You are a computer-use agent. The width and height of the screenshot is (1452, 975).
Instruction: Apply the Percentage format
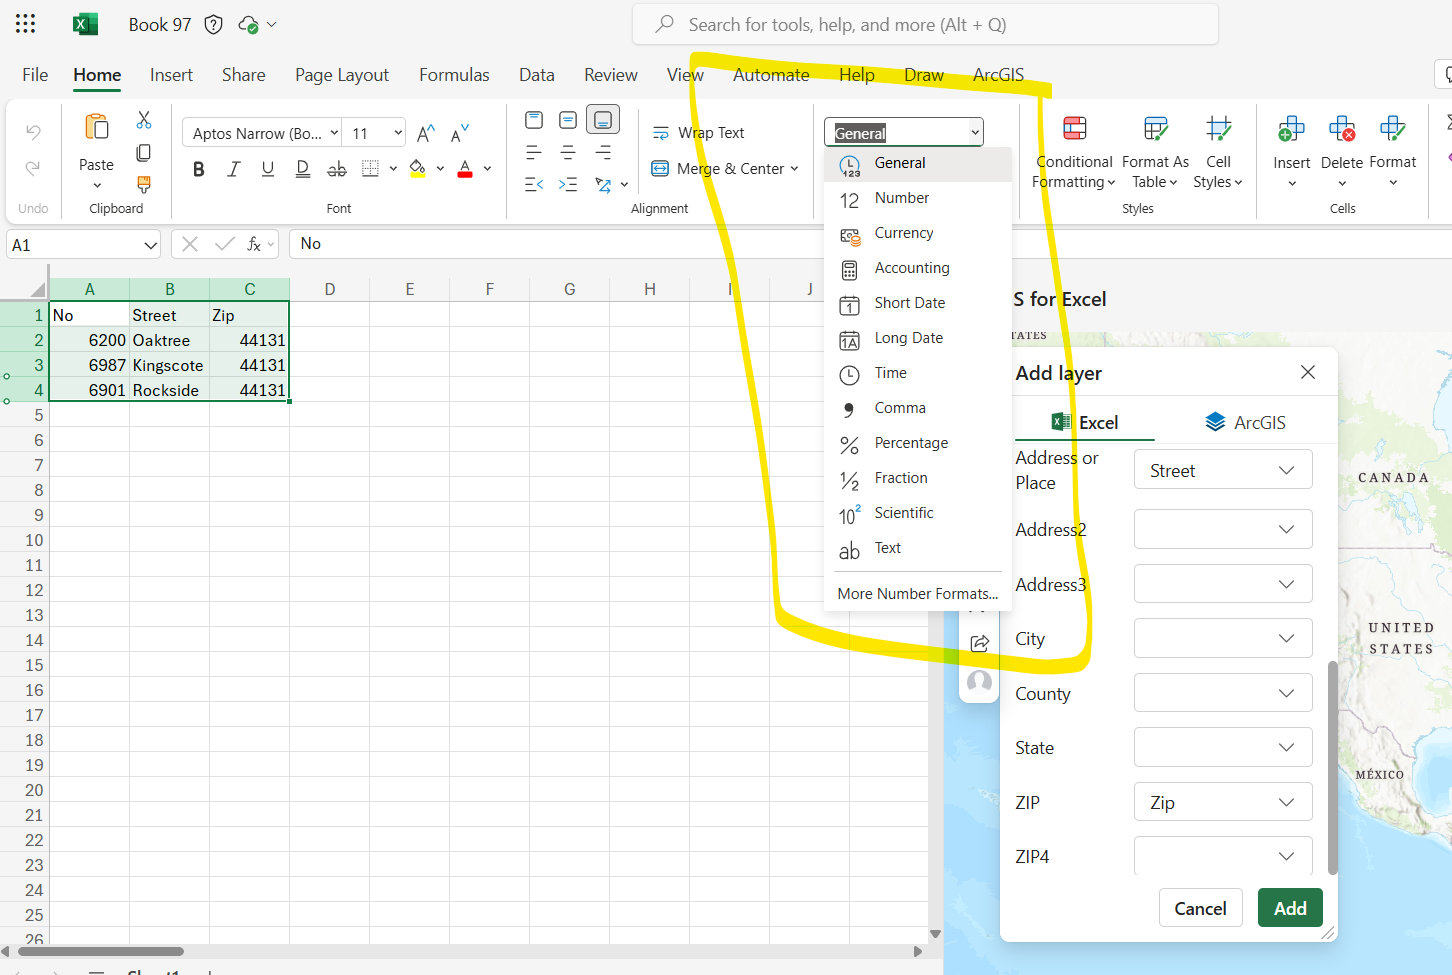click(x=910, y=442)
